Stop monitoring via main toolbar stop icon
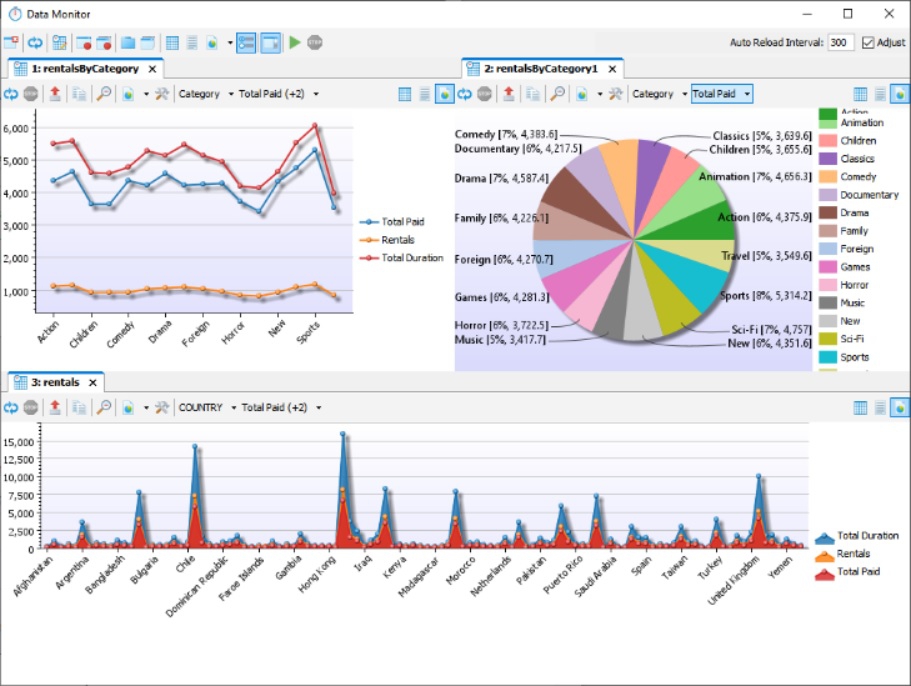911x686 pixels. click(315, 42)
